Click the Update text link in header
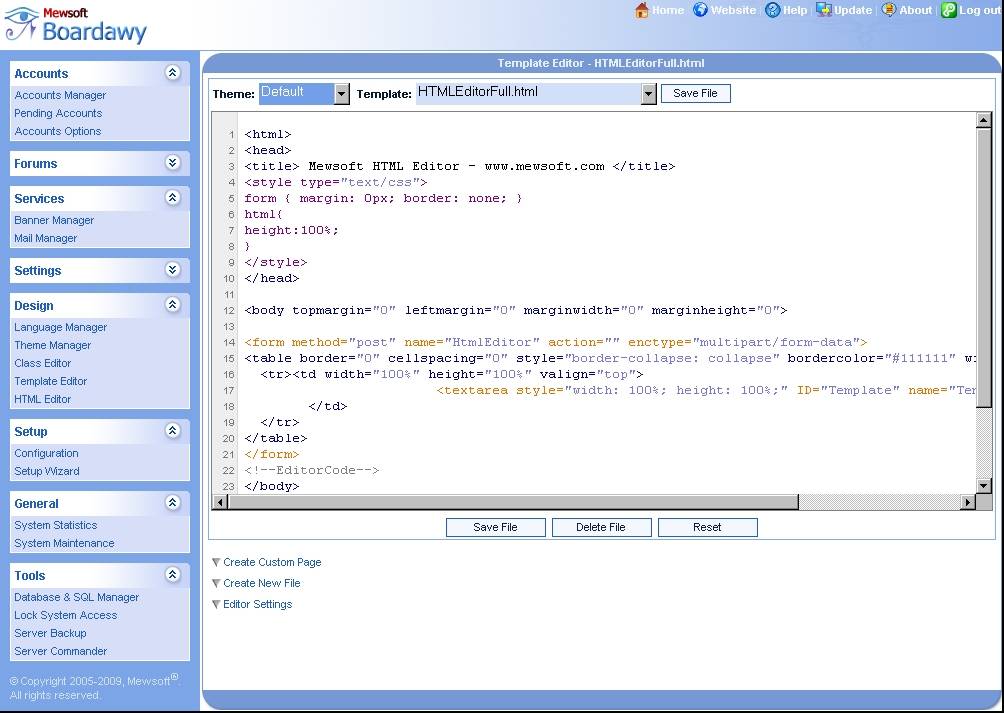 coord(853,10)
